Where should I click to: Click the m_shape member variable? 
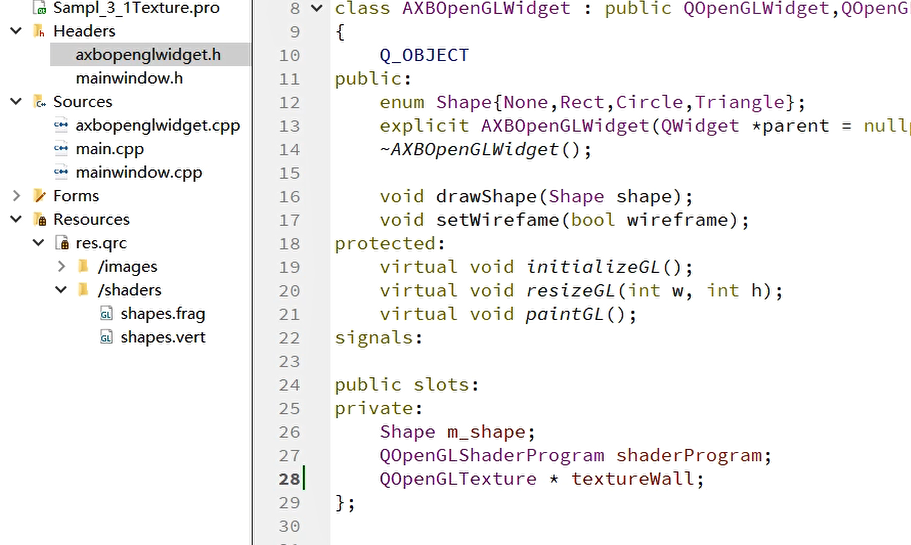pos(486,432)
